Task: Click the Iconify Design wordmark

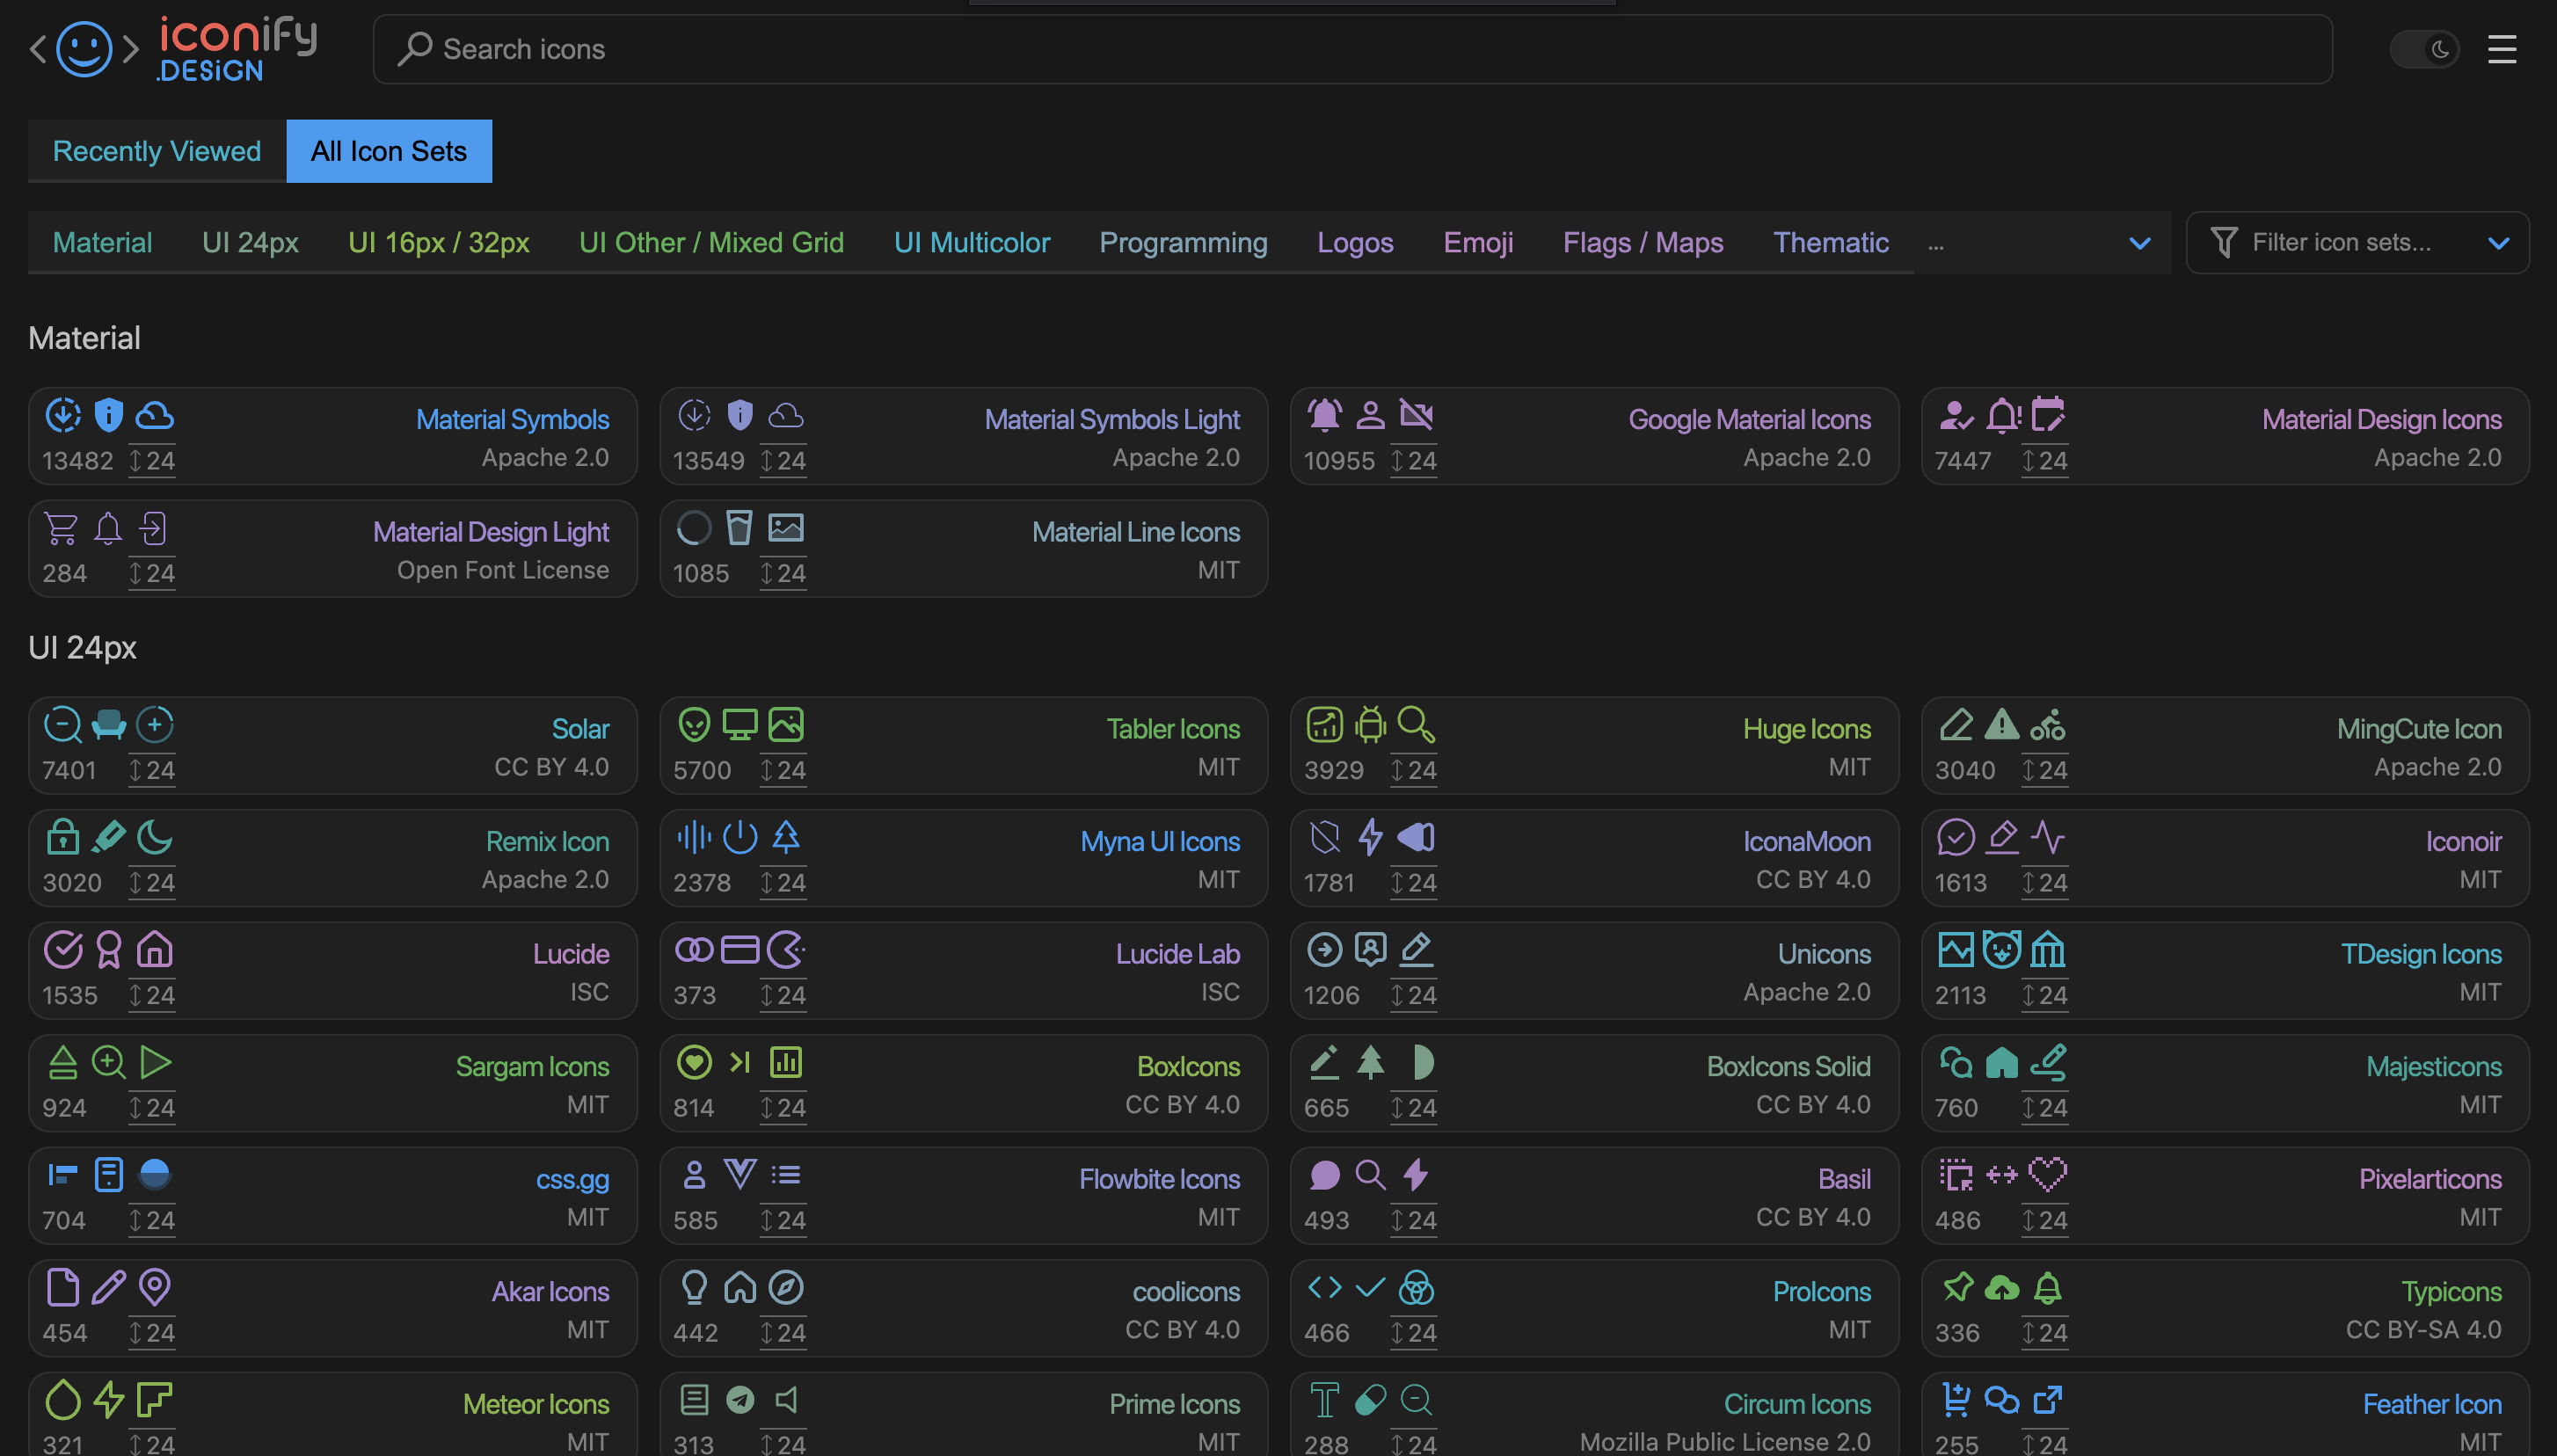Action: point(239,49)
